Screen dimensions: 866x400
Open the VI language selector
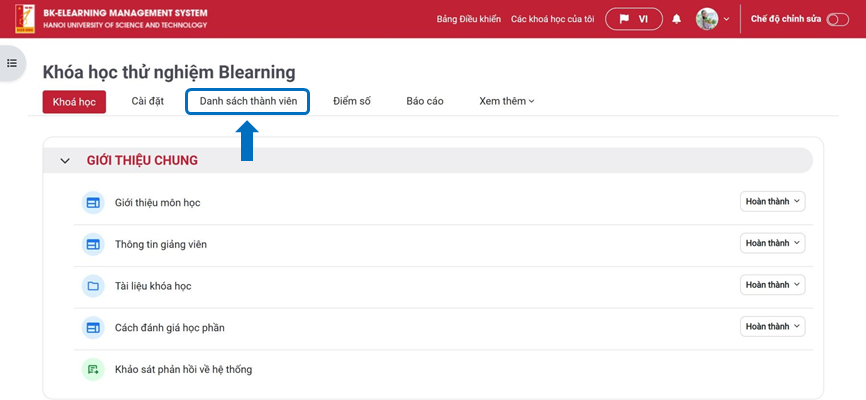pos(634,19)
